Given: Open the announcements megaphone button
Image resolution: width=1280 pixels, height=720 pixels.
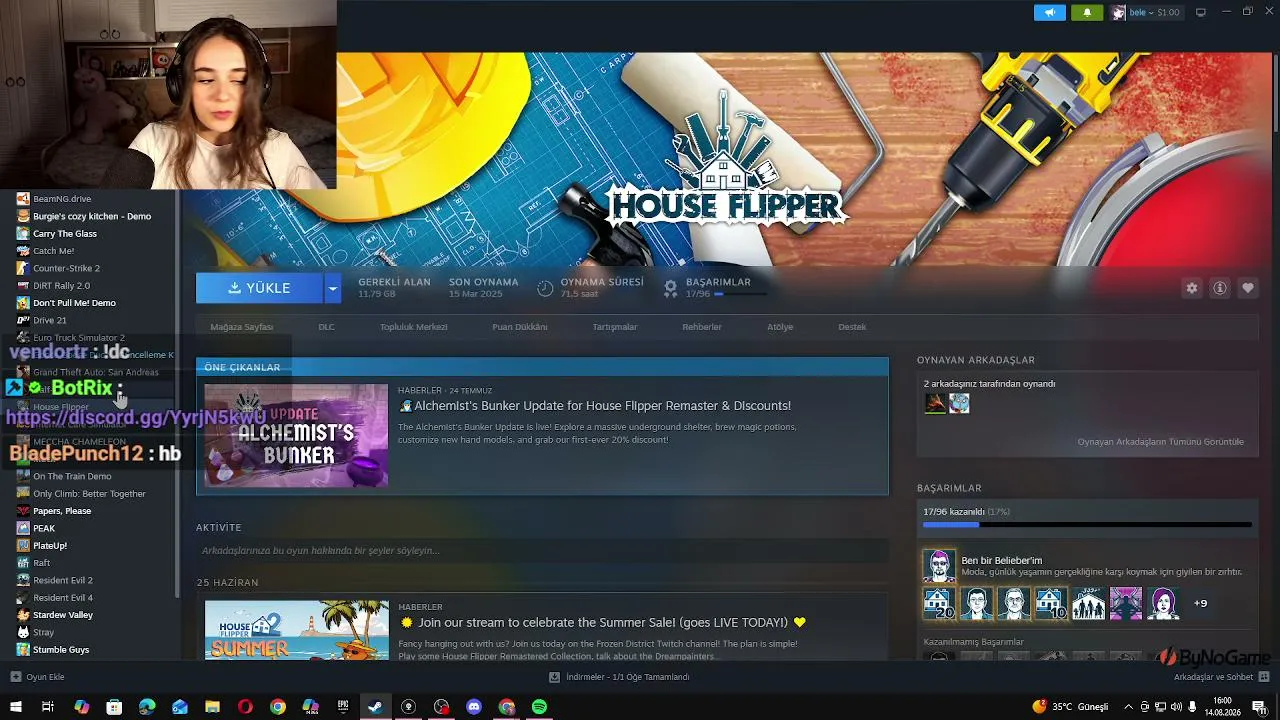Looking at the screenshot, I should click(x=1049, y=12).
